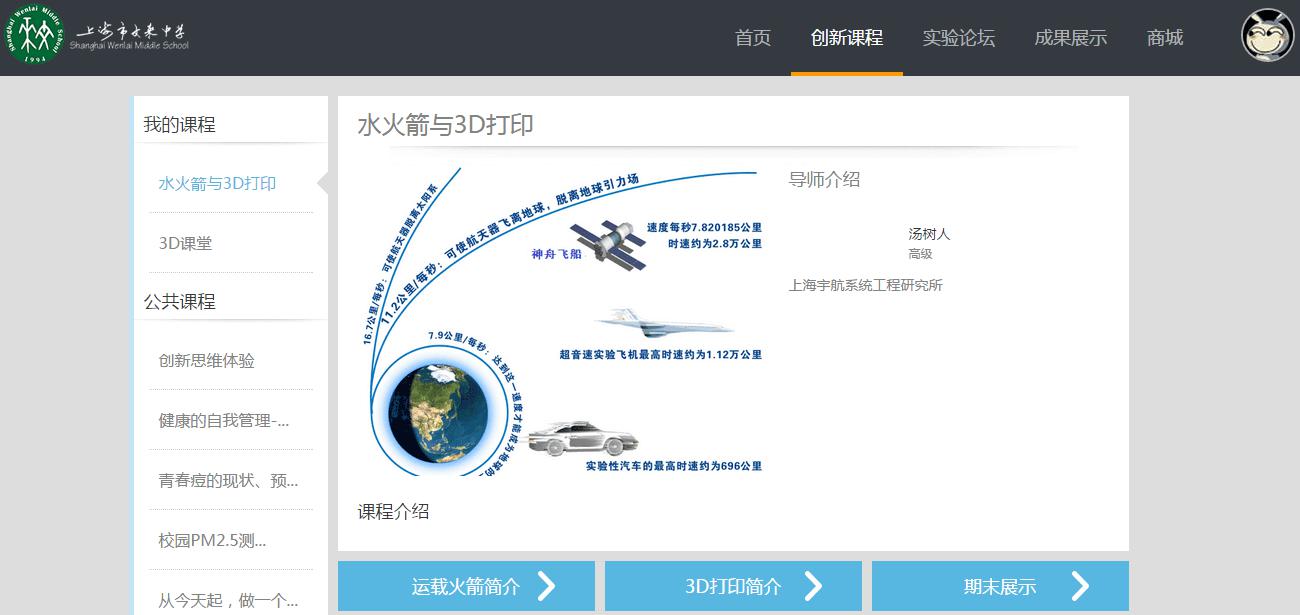Select 水火箭与3D打印 in my courses sidebar
The width and height of the screenshot is (1300, 615).
[217, 184]
